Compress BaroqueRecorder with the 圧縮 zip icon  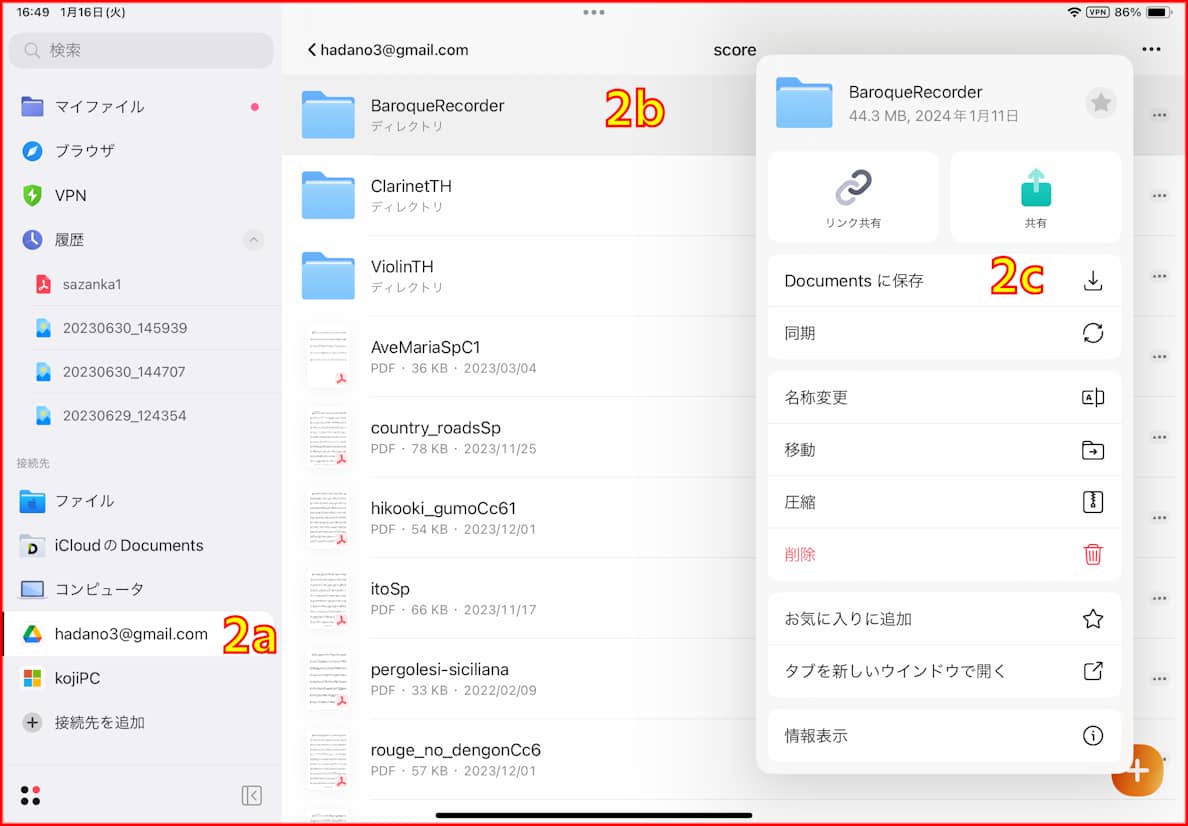pyautogui.click(x=1093, y=501)
